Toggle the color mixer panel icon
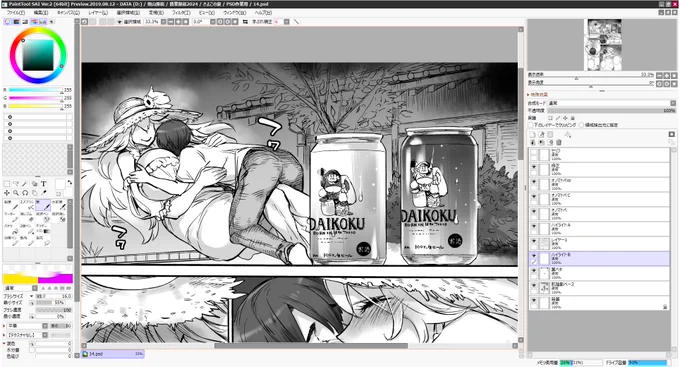This screenshot has height=367, width=680. click(34, 22)
